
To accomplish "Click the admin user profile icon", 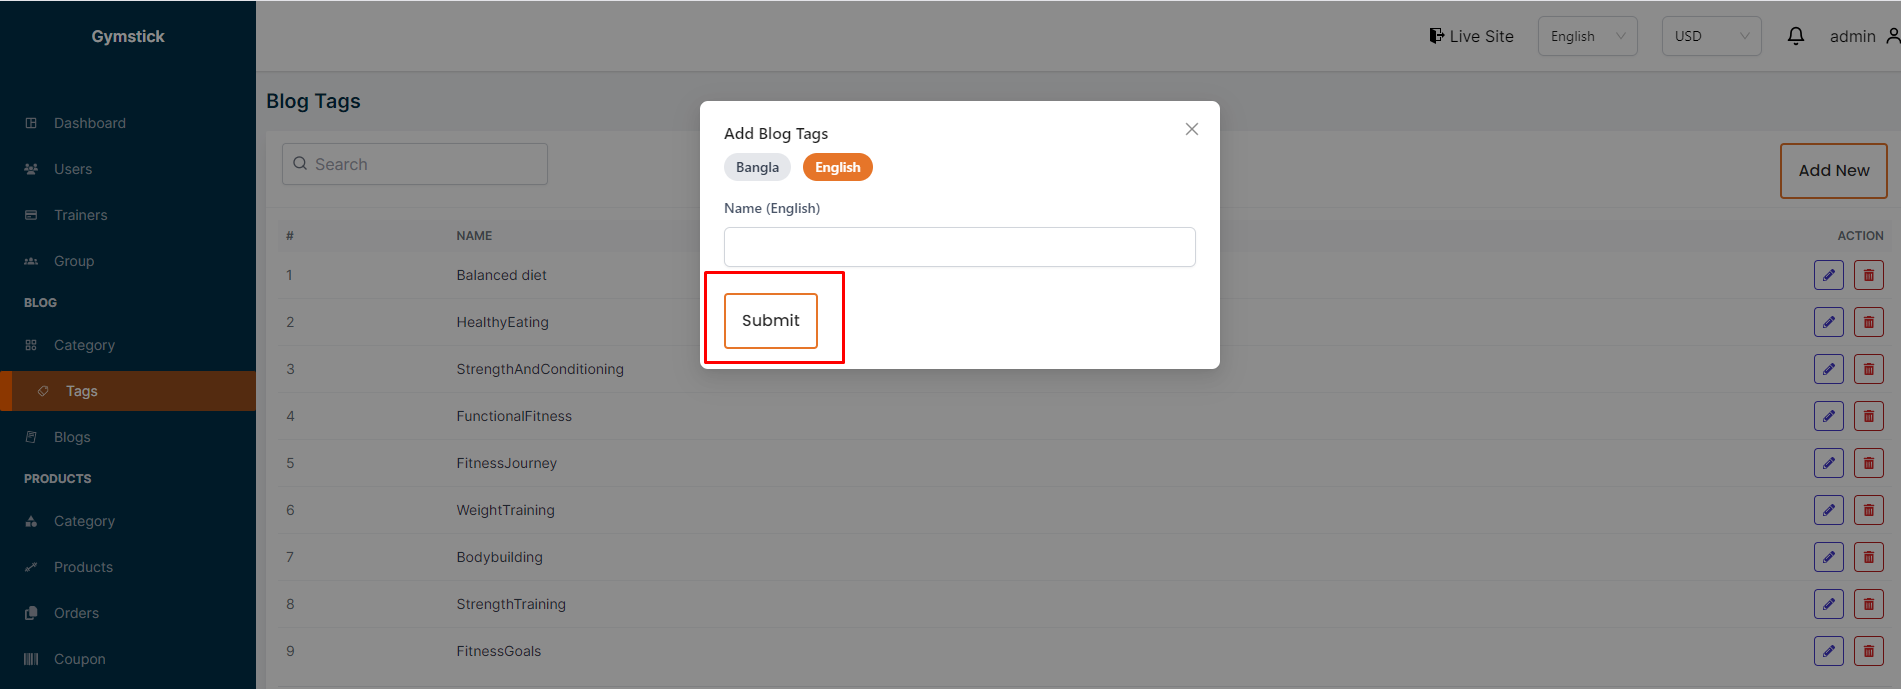I will coord(1892,36).
